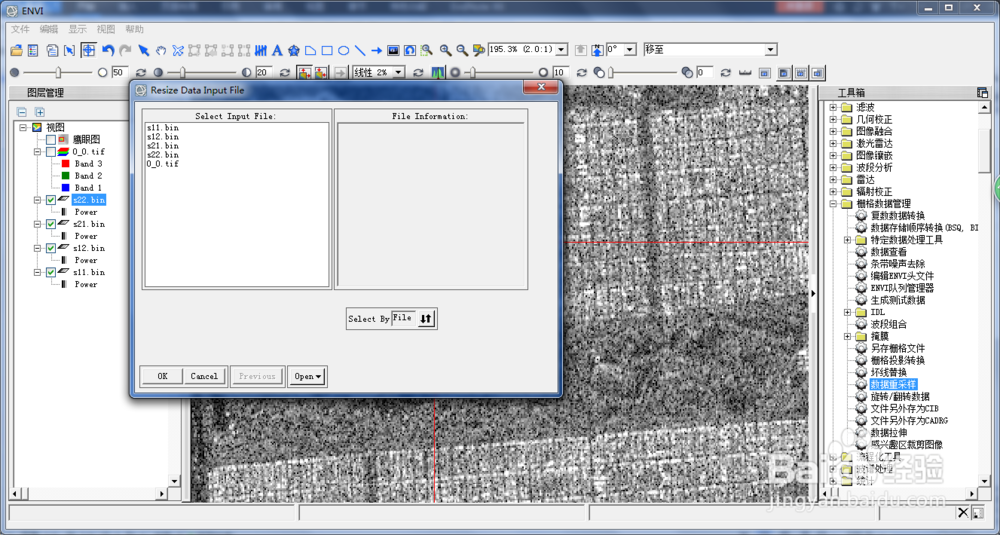
Task: Open the 线性 2% stretch dropdown
Action: click(399, 73)
